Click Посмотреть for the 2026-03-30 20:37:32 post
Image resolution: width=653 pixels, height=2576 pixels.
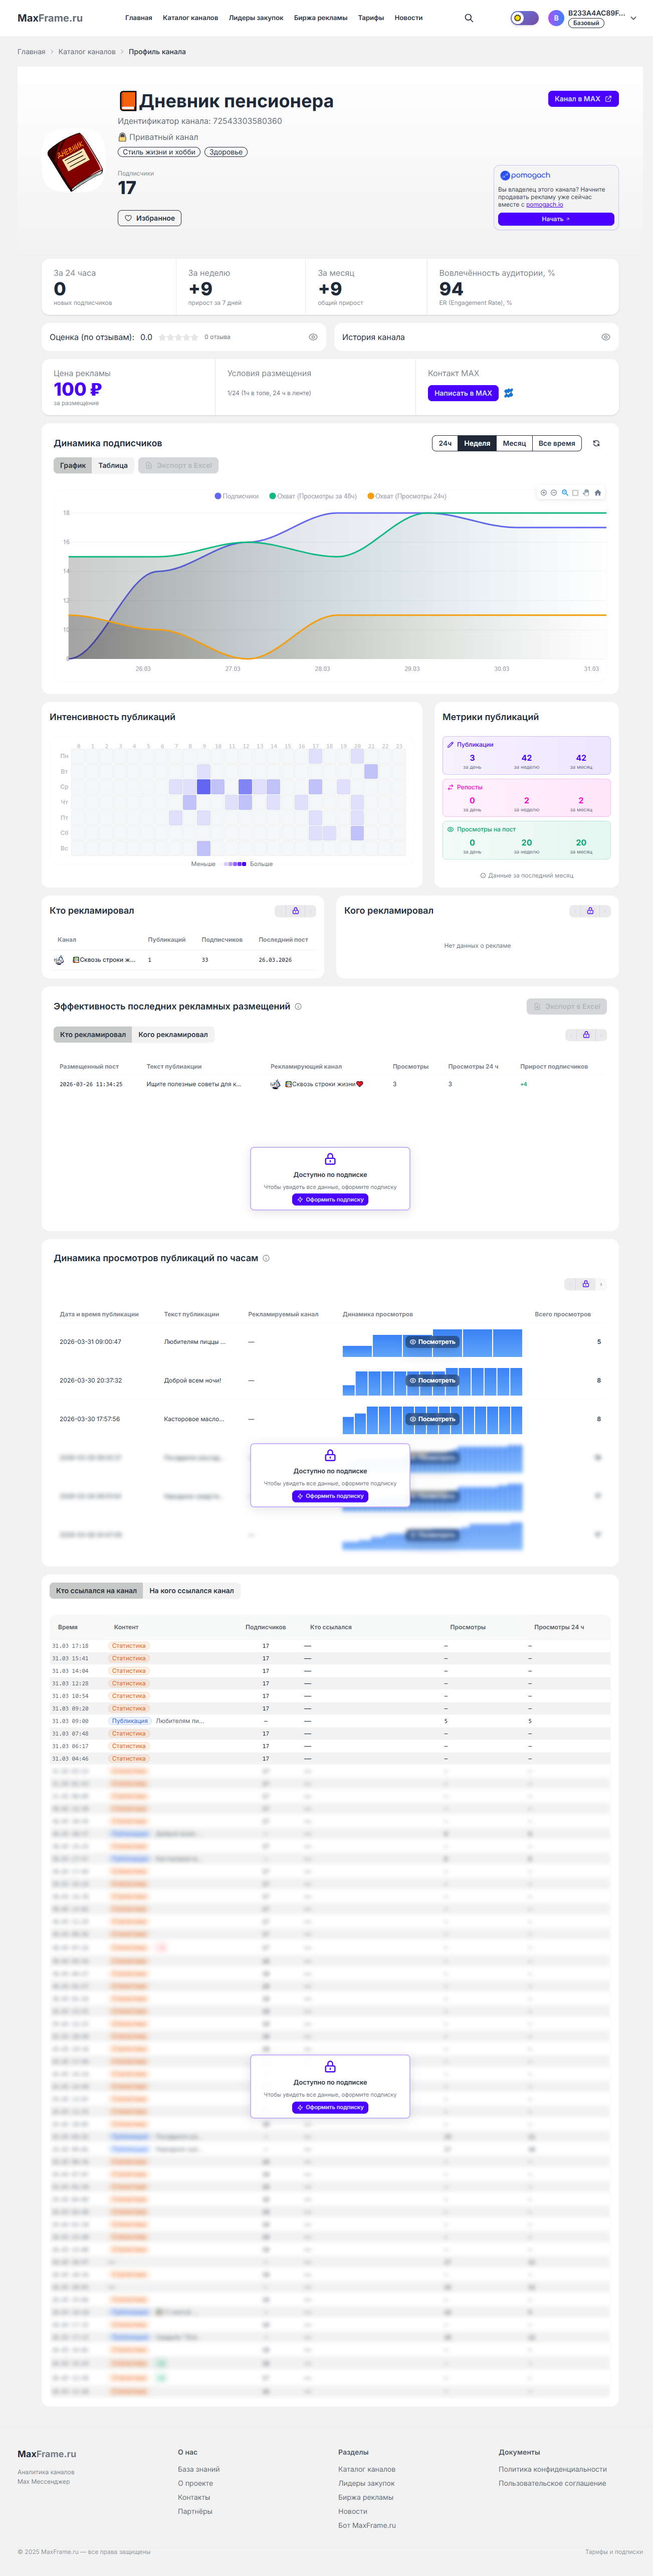coord(432,1381)
